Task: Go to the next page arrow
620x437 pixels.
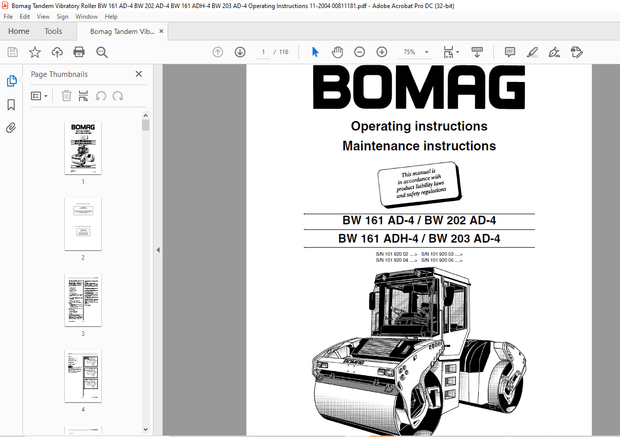Action: pyautogui.click(x=240, y=52)
